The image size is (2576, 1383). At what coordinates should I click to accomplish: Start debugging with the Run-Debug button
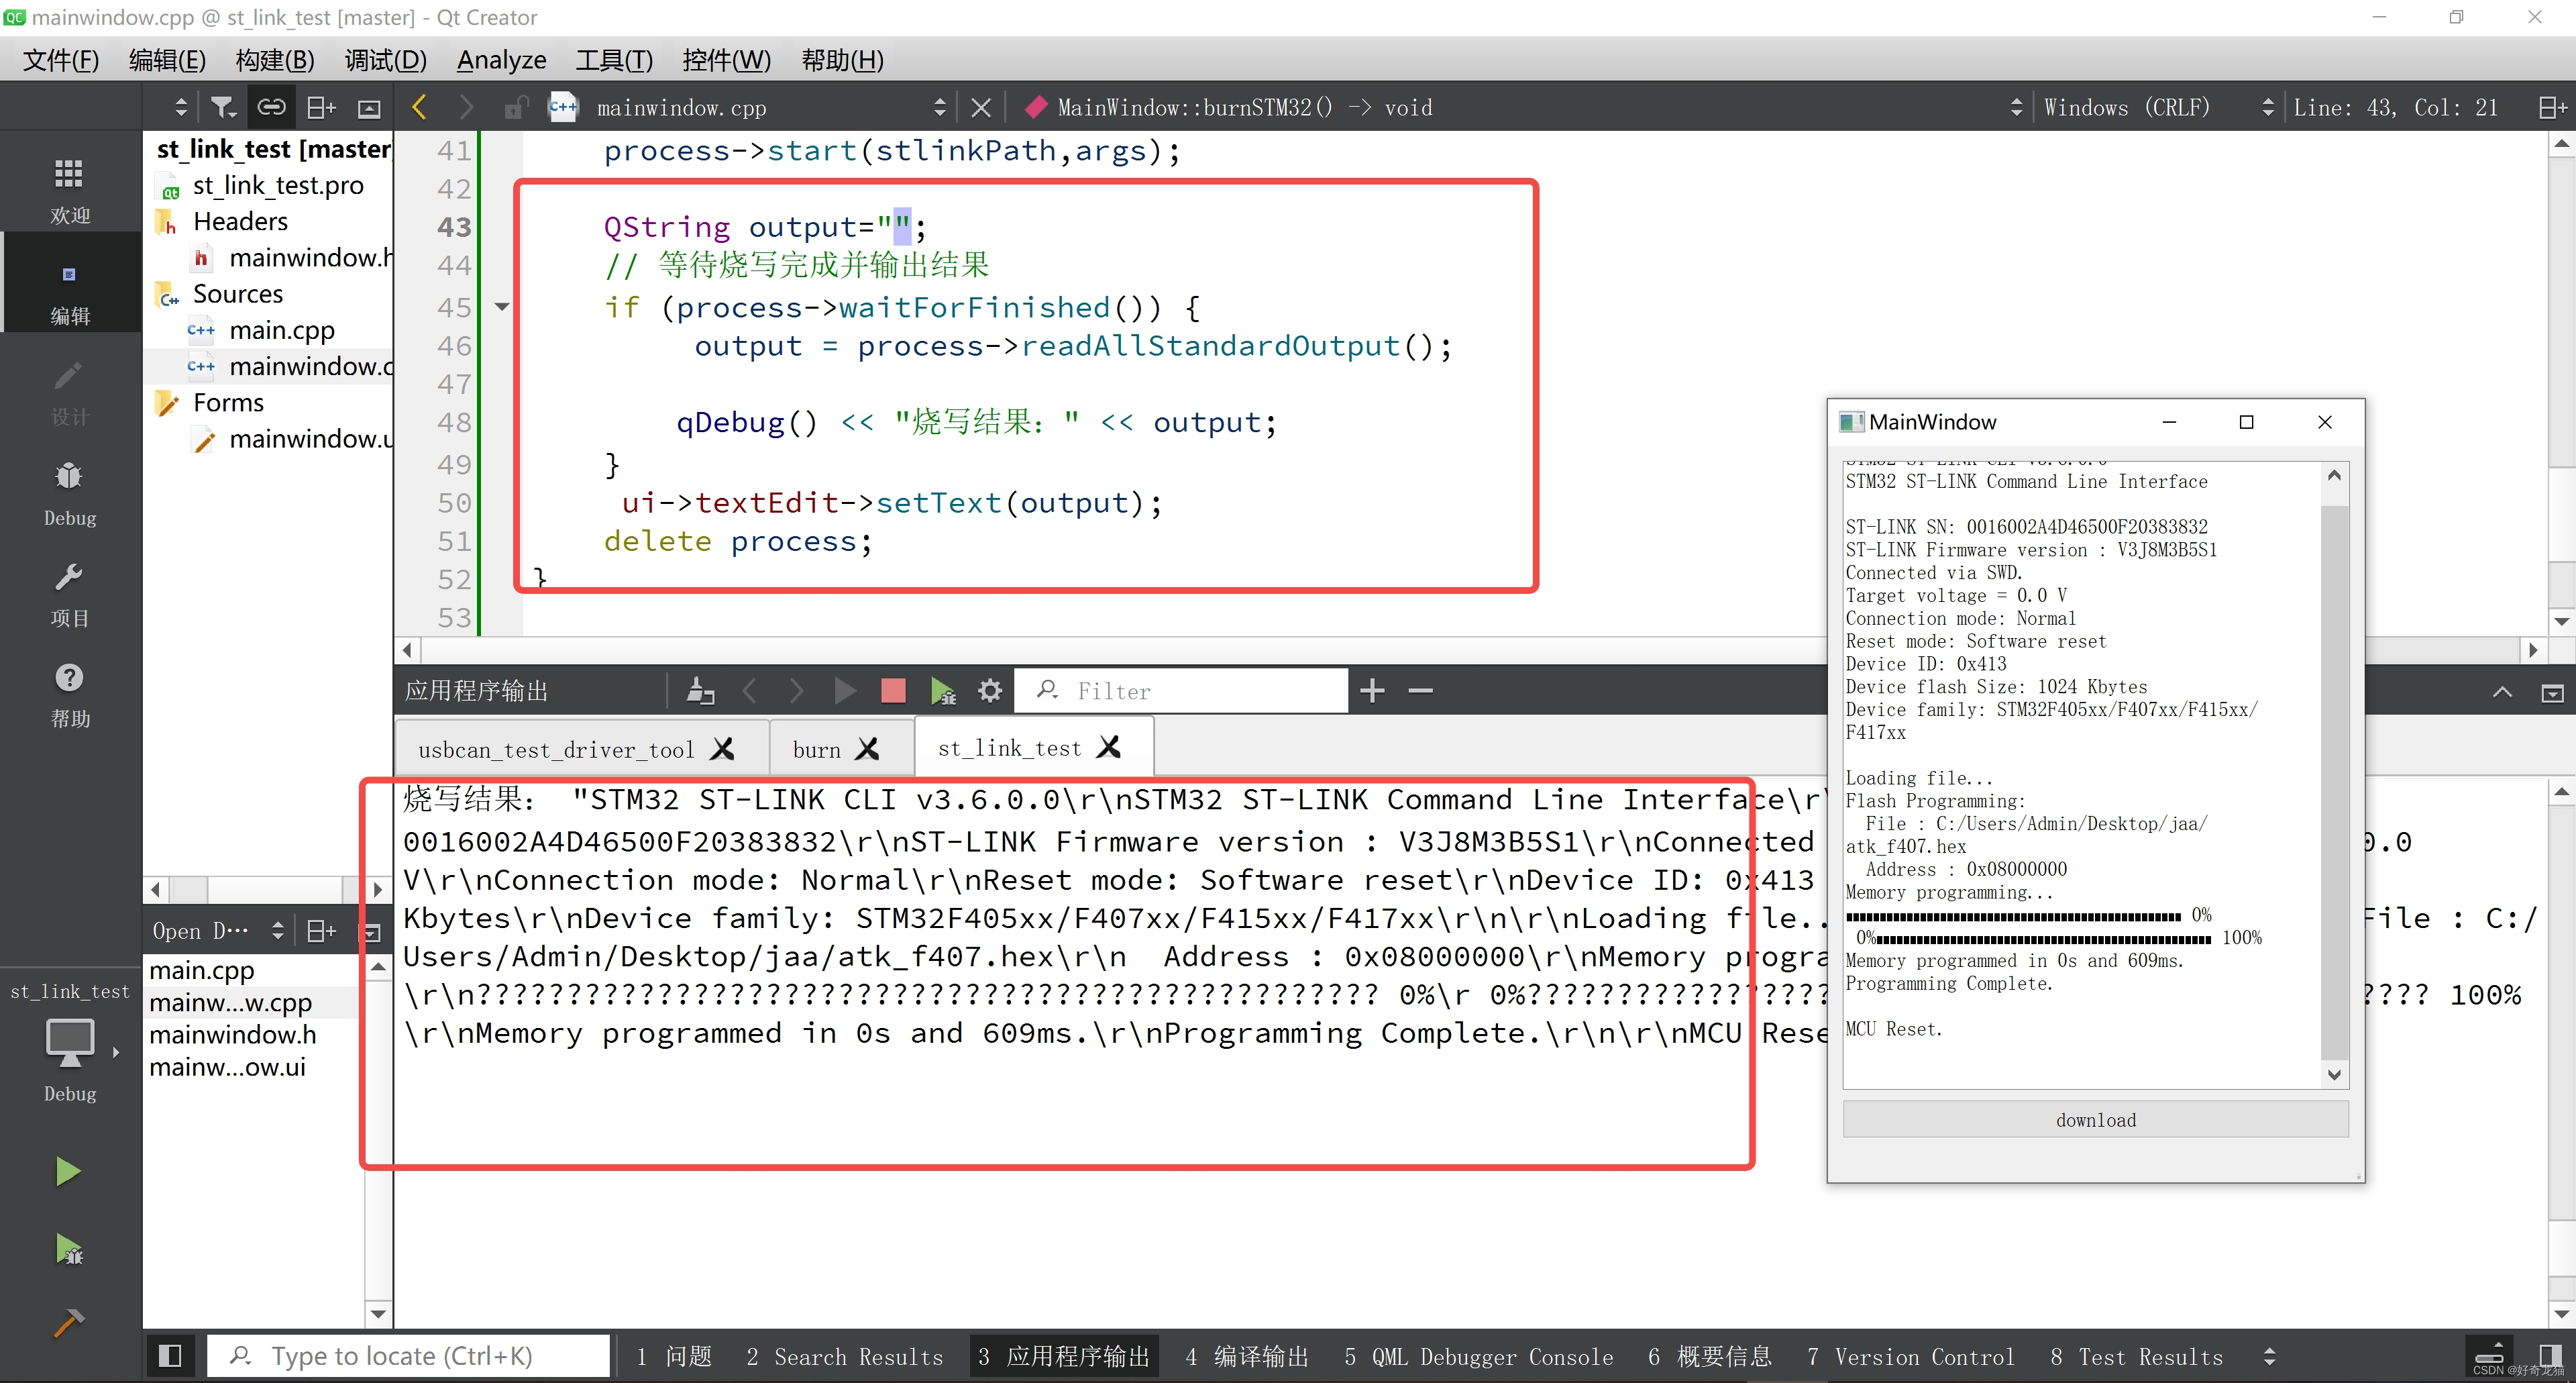68,1249
